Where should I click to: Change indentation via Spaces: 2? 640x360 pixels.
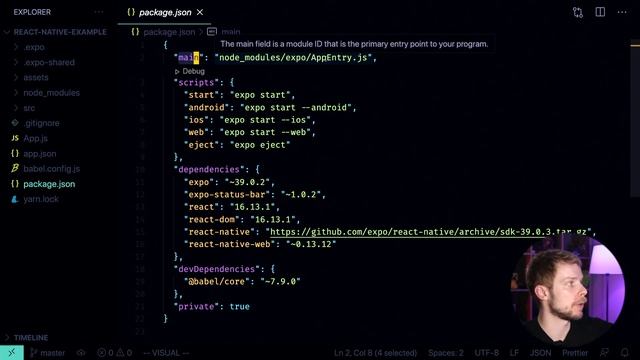point(446,353)
